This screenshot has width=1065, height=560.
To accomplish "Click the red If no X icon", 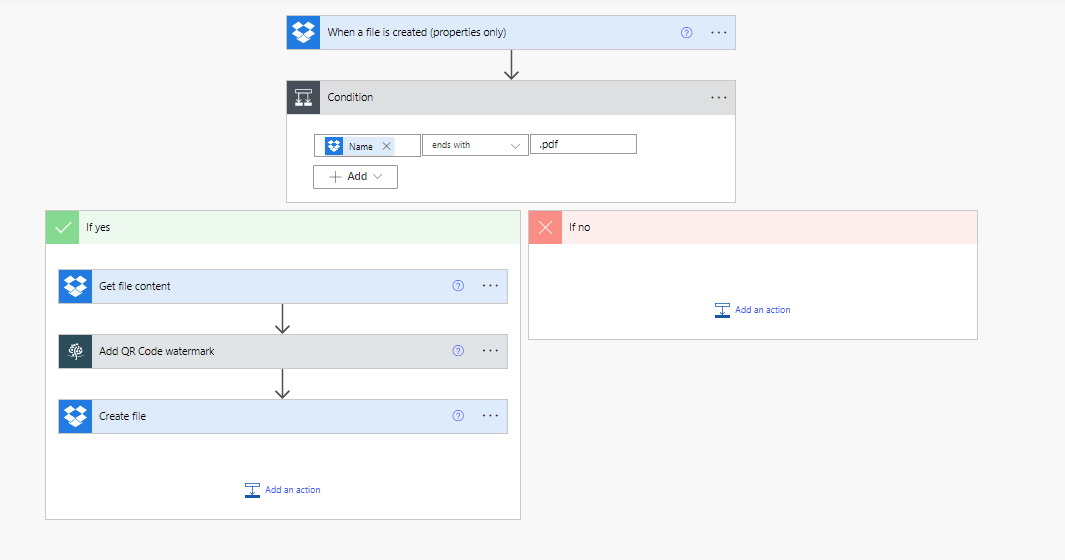I will point(545,227).
